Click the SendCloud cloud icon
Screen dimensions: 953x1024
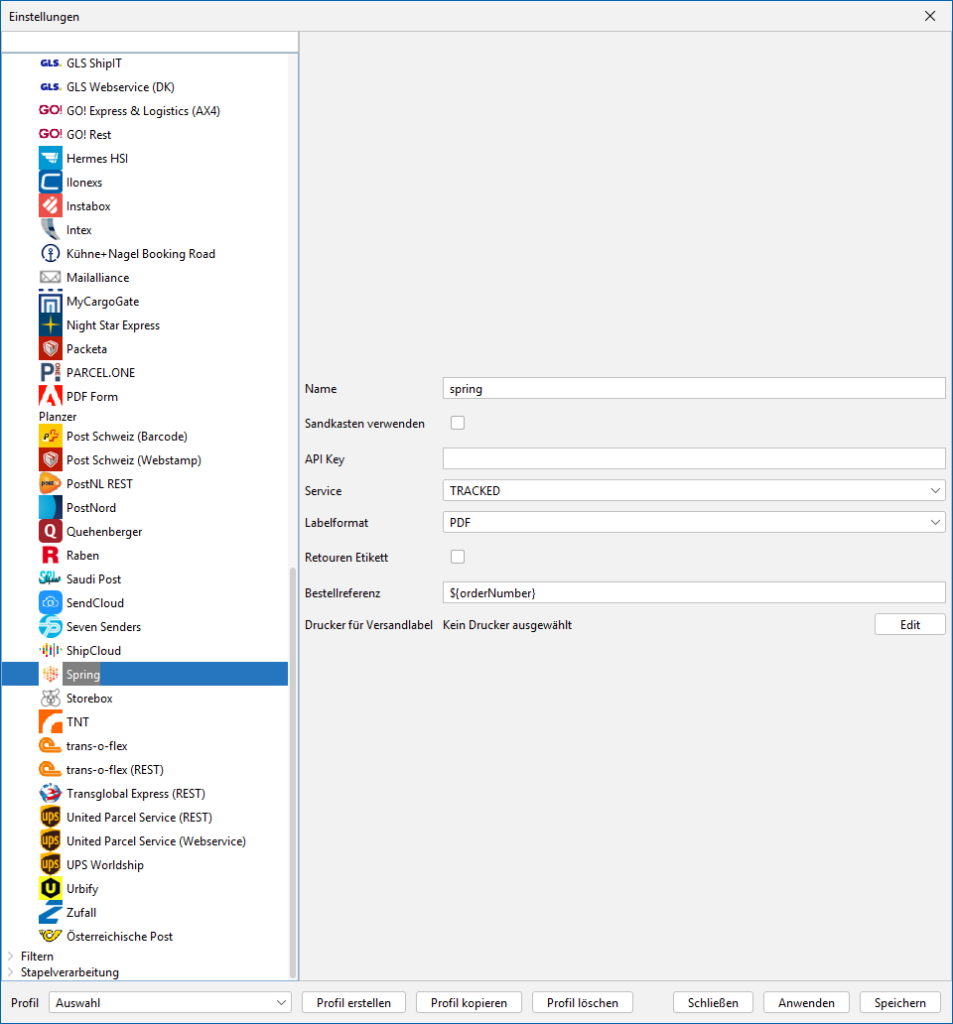pos(50,603)
